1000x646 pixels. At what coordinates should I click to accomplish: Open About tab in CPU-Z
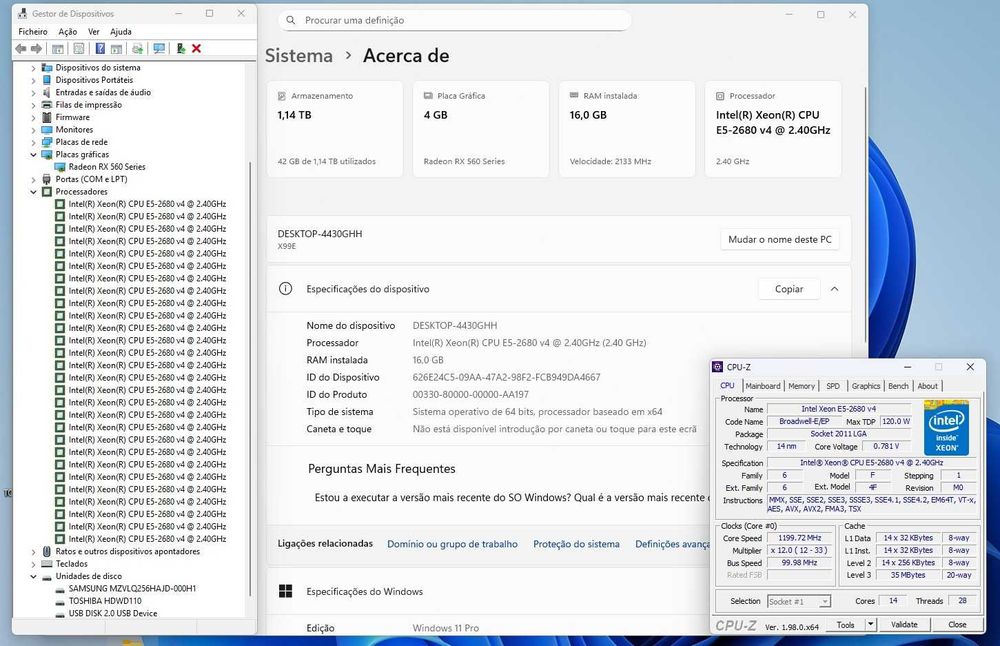click(927, 386)
